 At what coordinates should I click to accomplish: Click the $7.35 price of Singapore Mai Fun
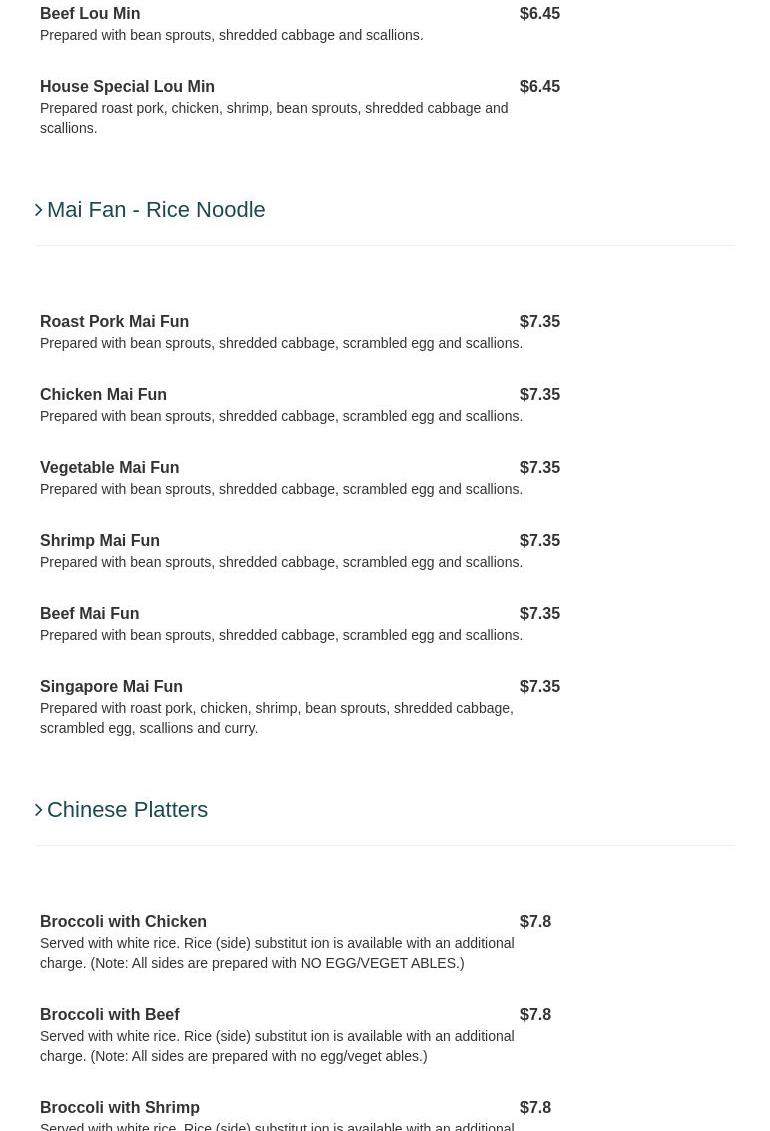[x=539, y=687]
